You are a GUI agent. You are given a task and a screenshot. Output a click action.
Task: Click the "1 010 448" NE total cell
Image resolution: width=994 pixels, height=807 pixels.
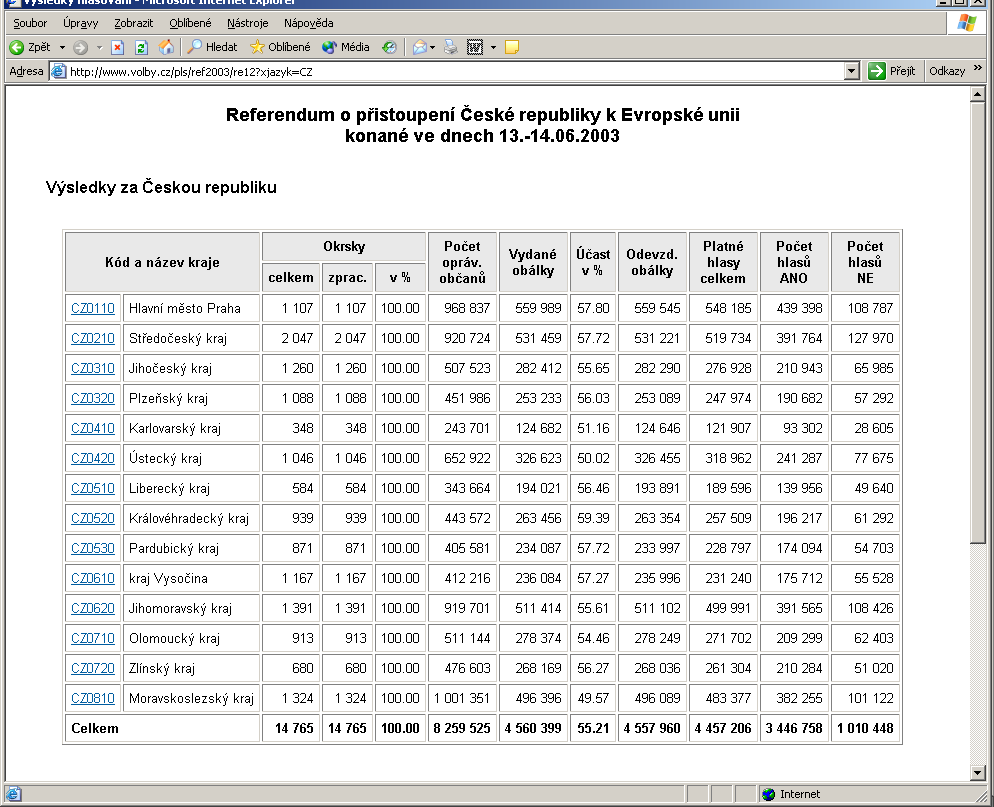click(x=865, y=728)
